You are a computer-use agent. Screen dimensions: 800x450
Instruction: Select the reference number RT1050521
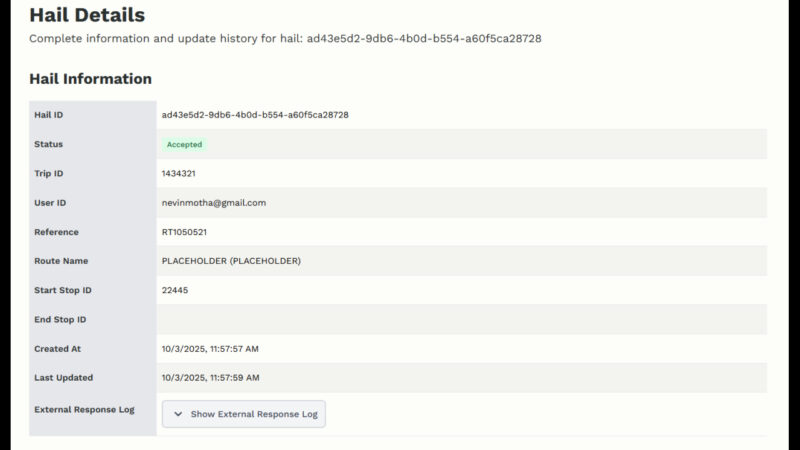pos(184,232)
